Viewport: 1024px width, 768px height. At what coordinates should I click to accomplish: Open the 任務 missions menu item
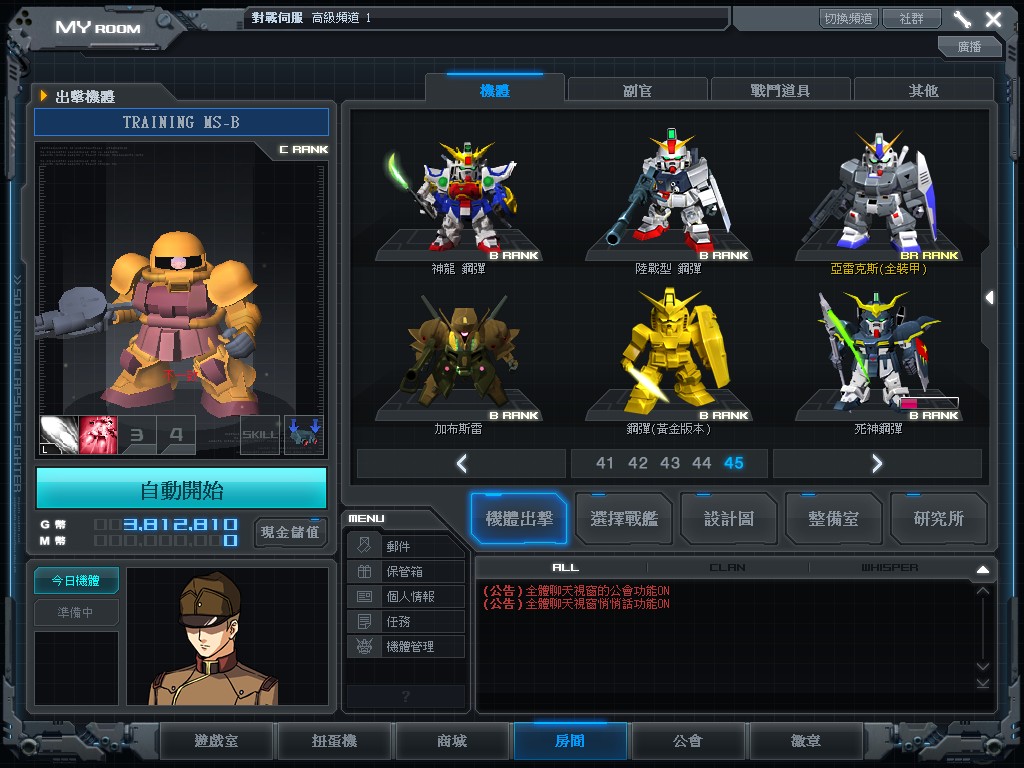pyautogui.click(x=406, y=621)
